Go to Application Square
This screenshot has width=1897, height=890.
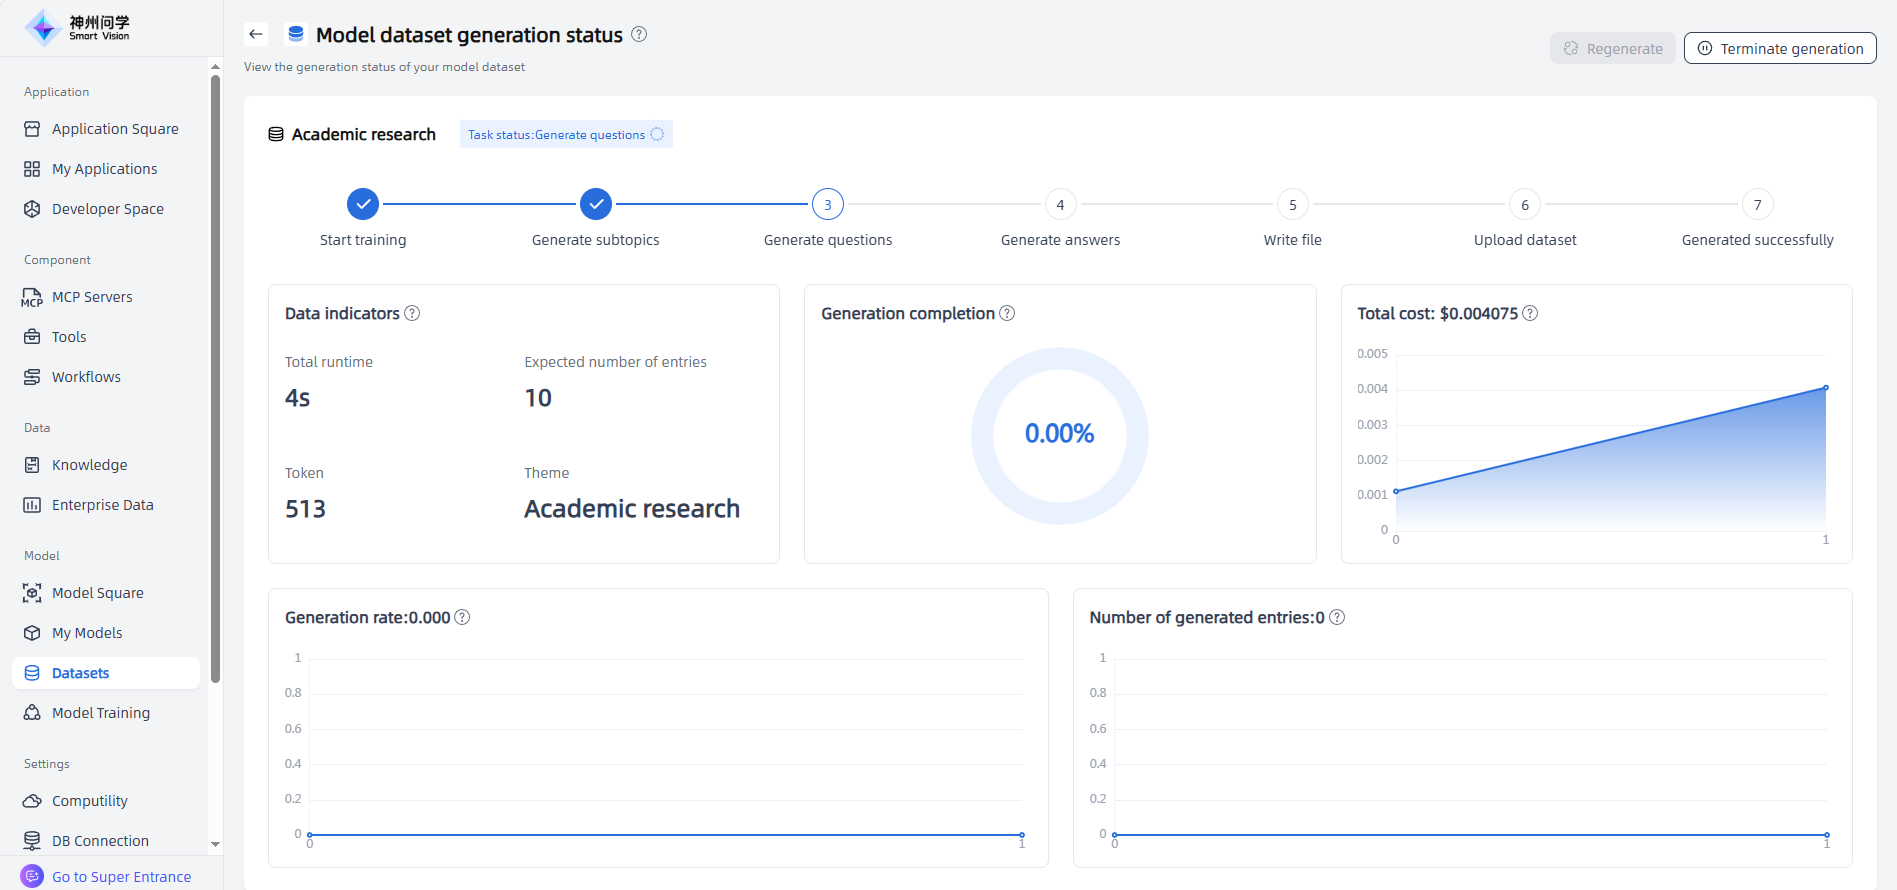[115, 129]
